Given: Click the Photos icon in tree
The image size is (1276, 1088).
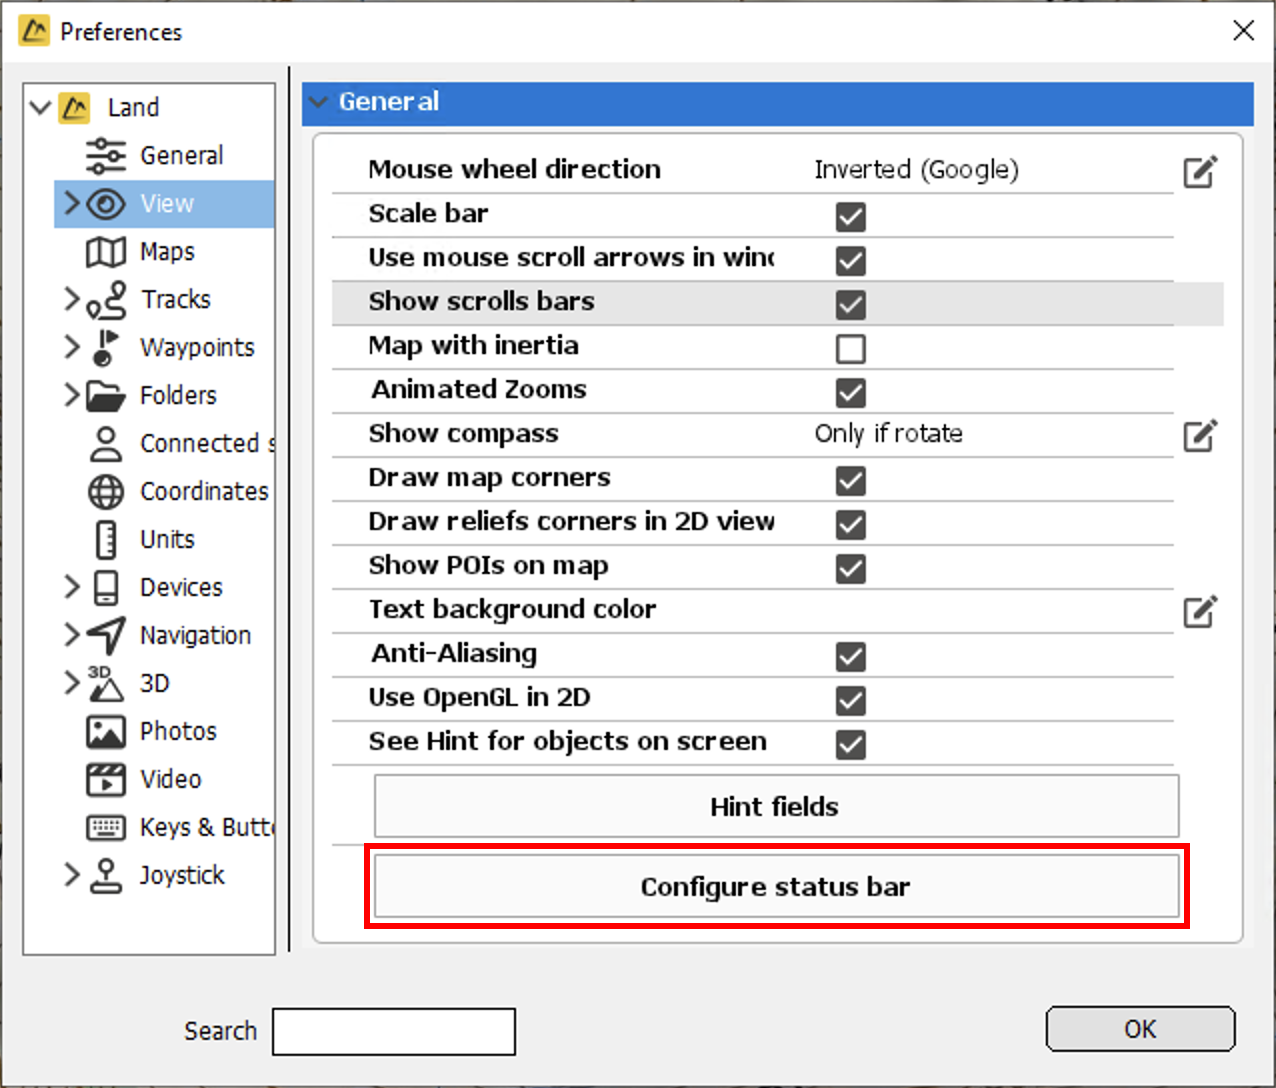Looking at the screenshot, I should coord(106,732).
